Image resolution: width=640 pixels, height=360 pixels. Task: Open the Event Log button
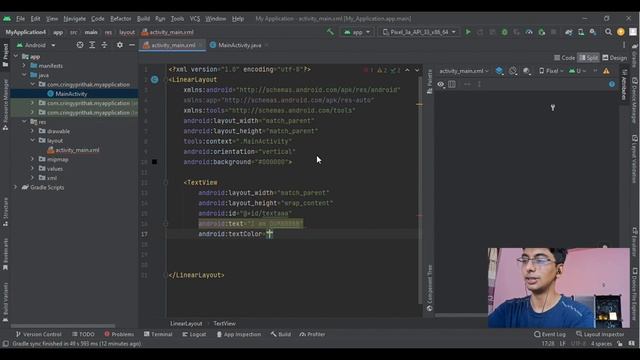[550, 334]
